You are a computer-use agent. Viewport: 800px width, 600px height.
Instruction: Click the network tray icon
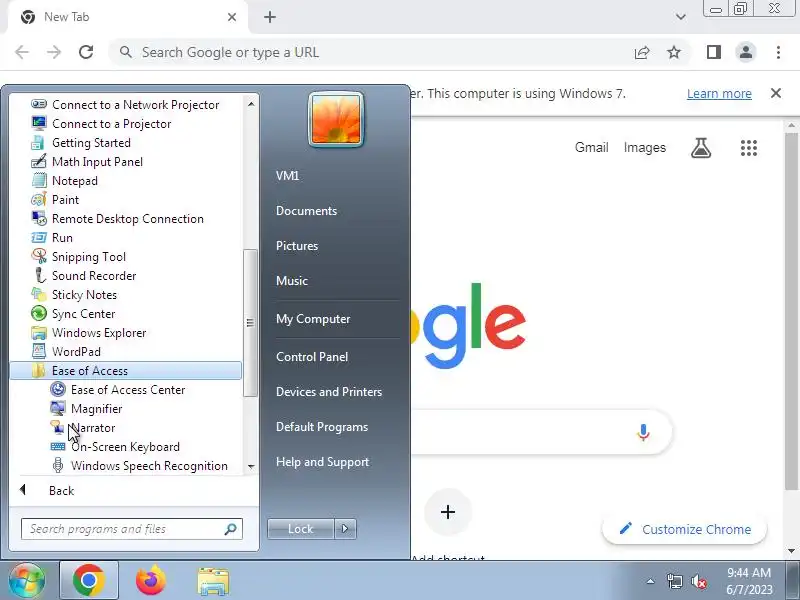tap(674, 581)
